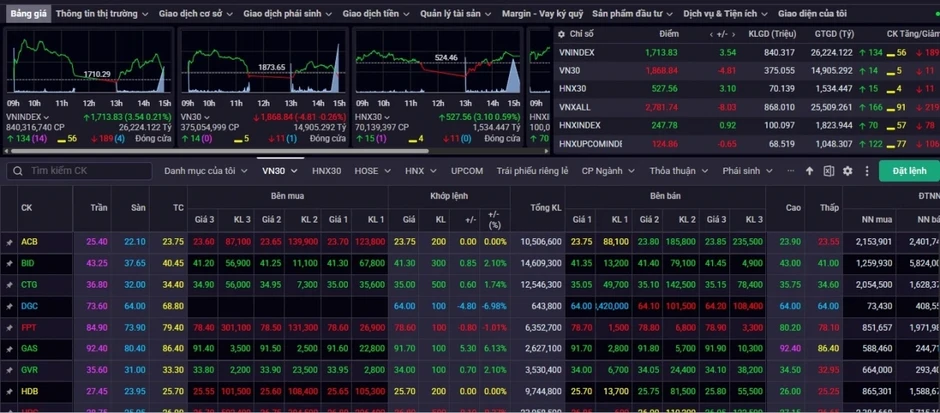The width and height of the screenshot is (940, 413).
Task: Select VNXALL row in index table
Action: (747, 107)
